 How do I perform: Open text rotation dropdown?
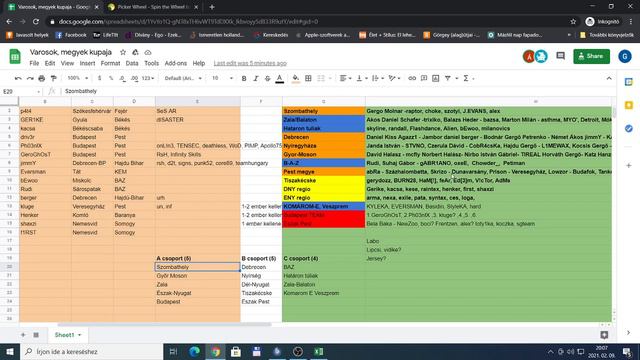394,78
